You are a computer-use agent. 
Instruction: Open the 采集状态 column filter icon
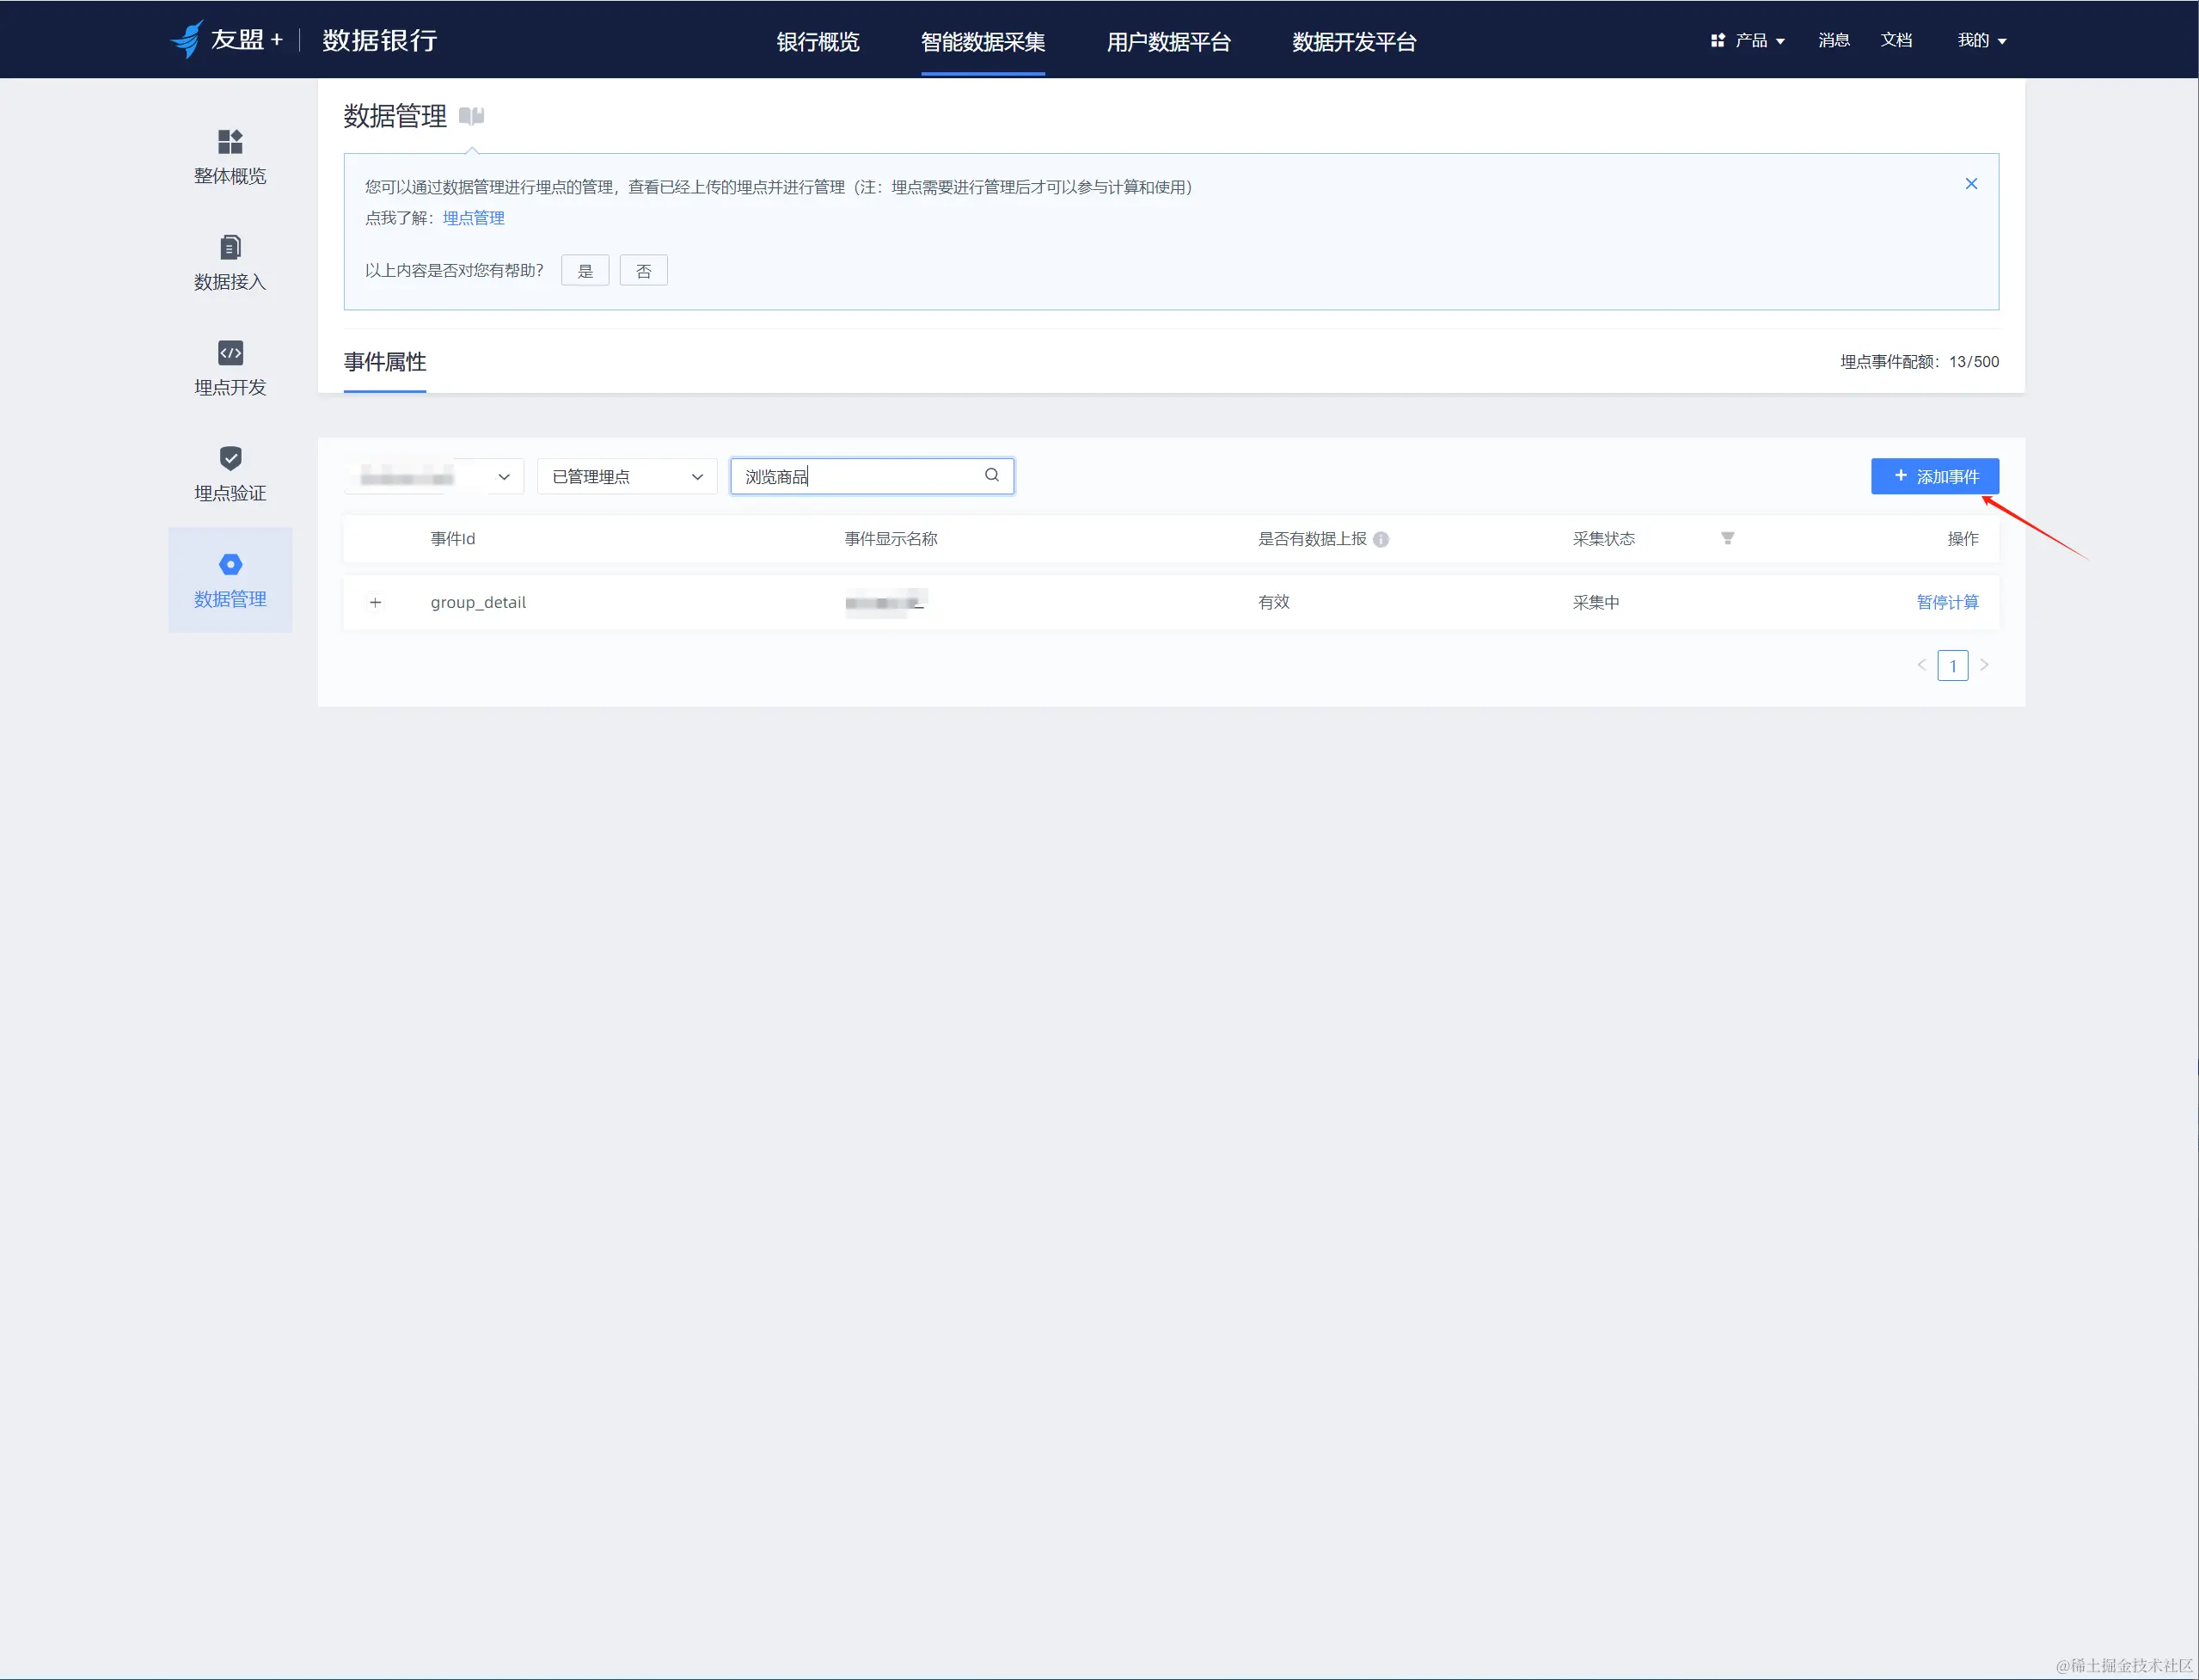coord(1727,539)
